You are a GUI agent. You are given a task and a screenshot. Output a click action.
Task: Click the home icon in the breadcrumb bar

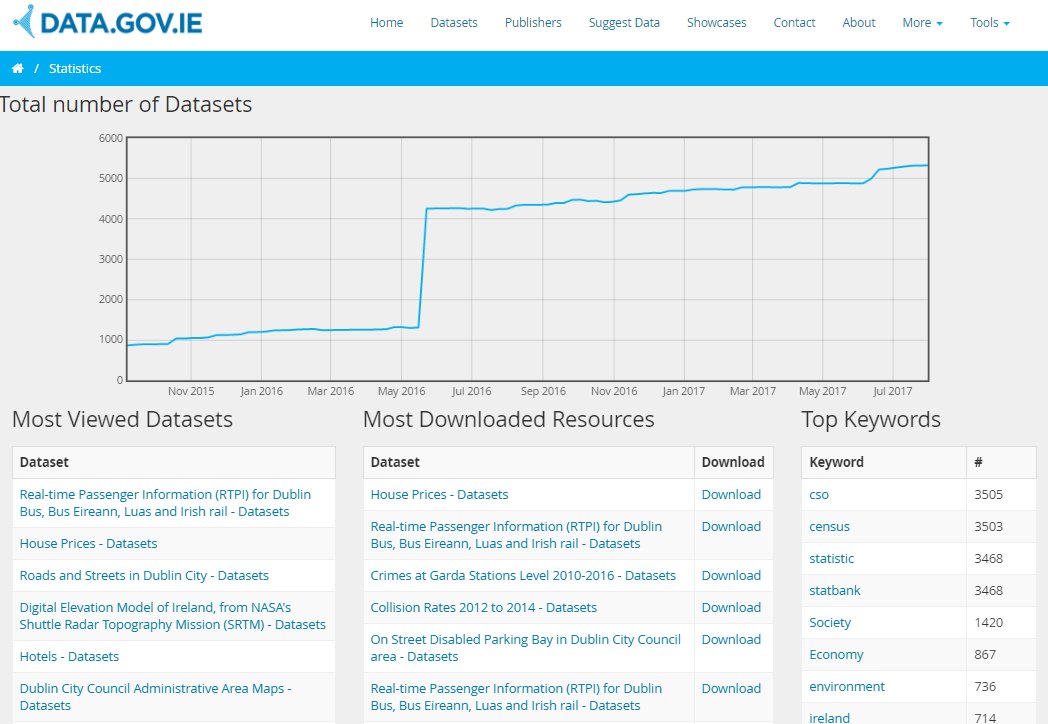click(18, 68)
